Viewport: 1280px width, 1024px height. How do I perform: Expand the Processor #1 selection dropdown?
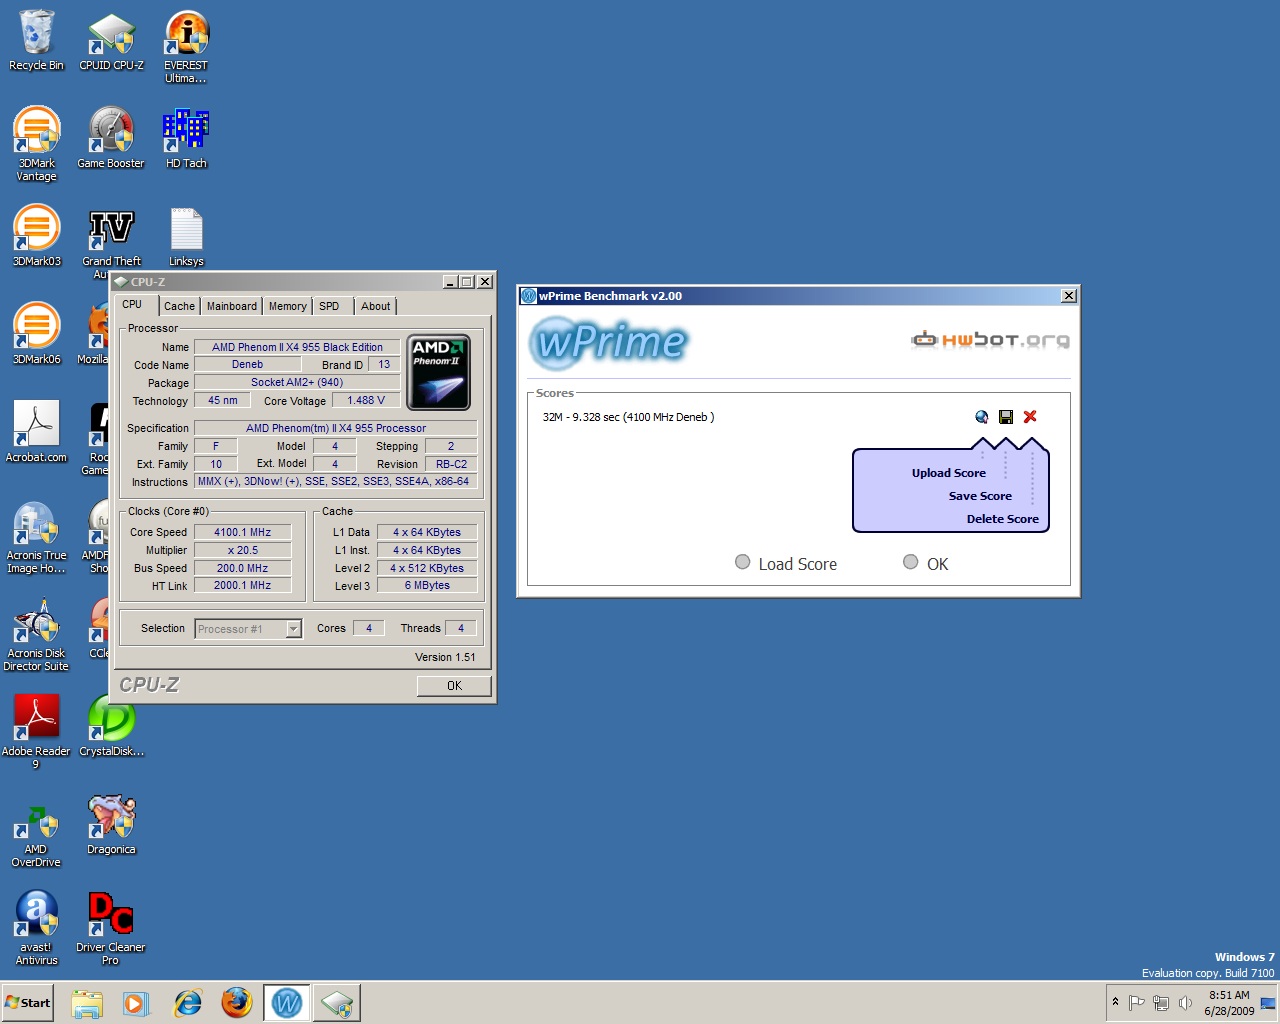tap(293, 629)
